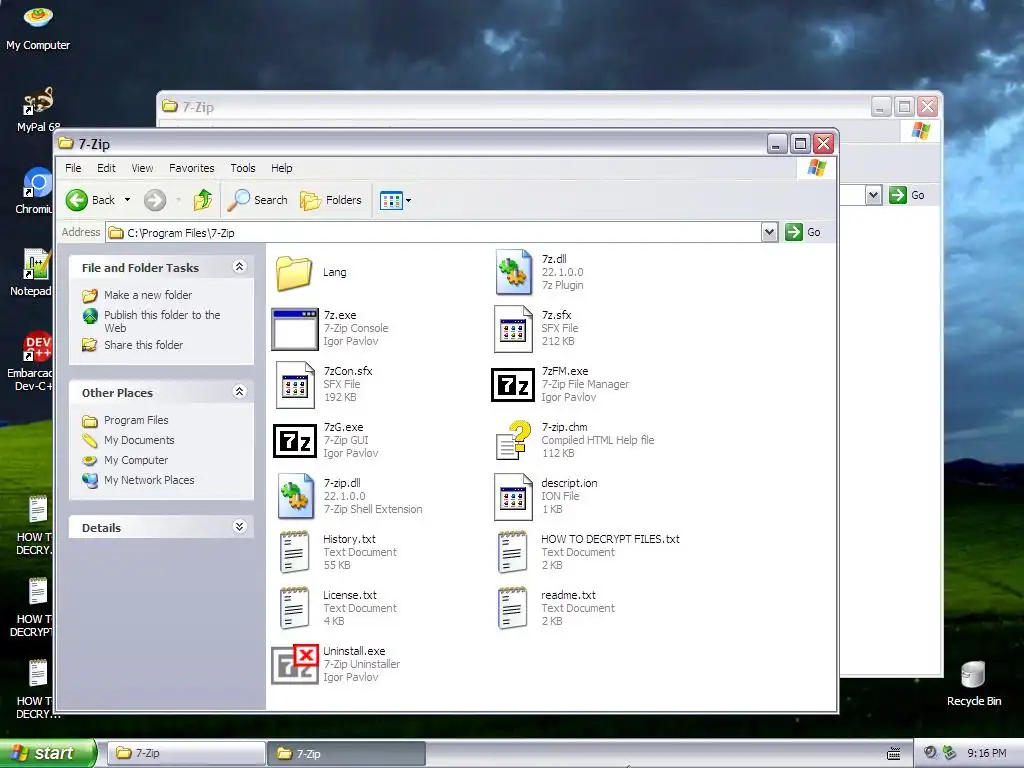Screen dimensions: 1024x768
Task: Open the Edit menu
Action: click(x=106, y=168)
